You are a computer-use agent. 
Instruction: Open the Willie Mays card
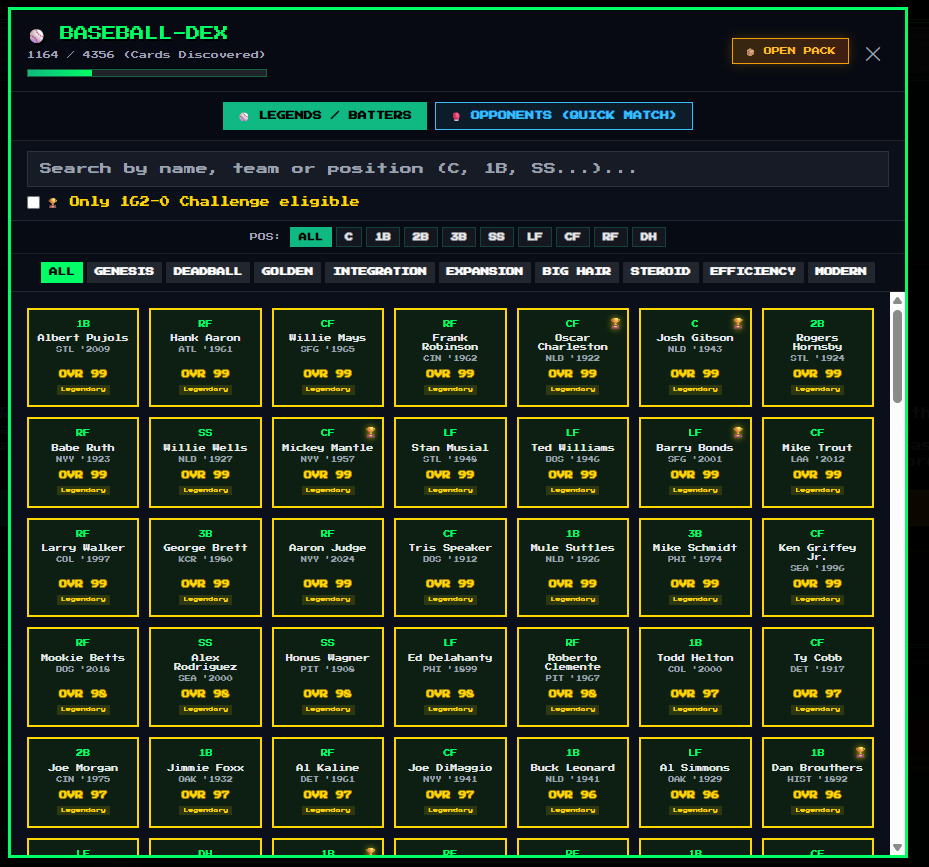pyautogui.click(x=328, y=357)
